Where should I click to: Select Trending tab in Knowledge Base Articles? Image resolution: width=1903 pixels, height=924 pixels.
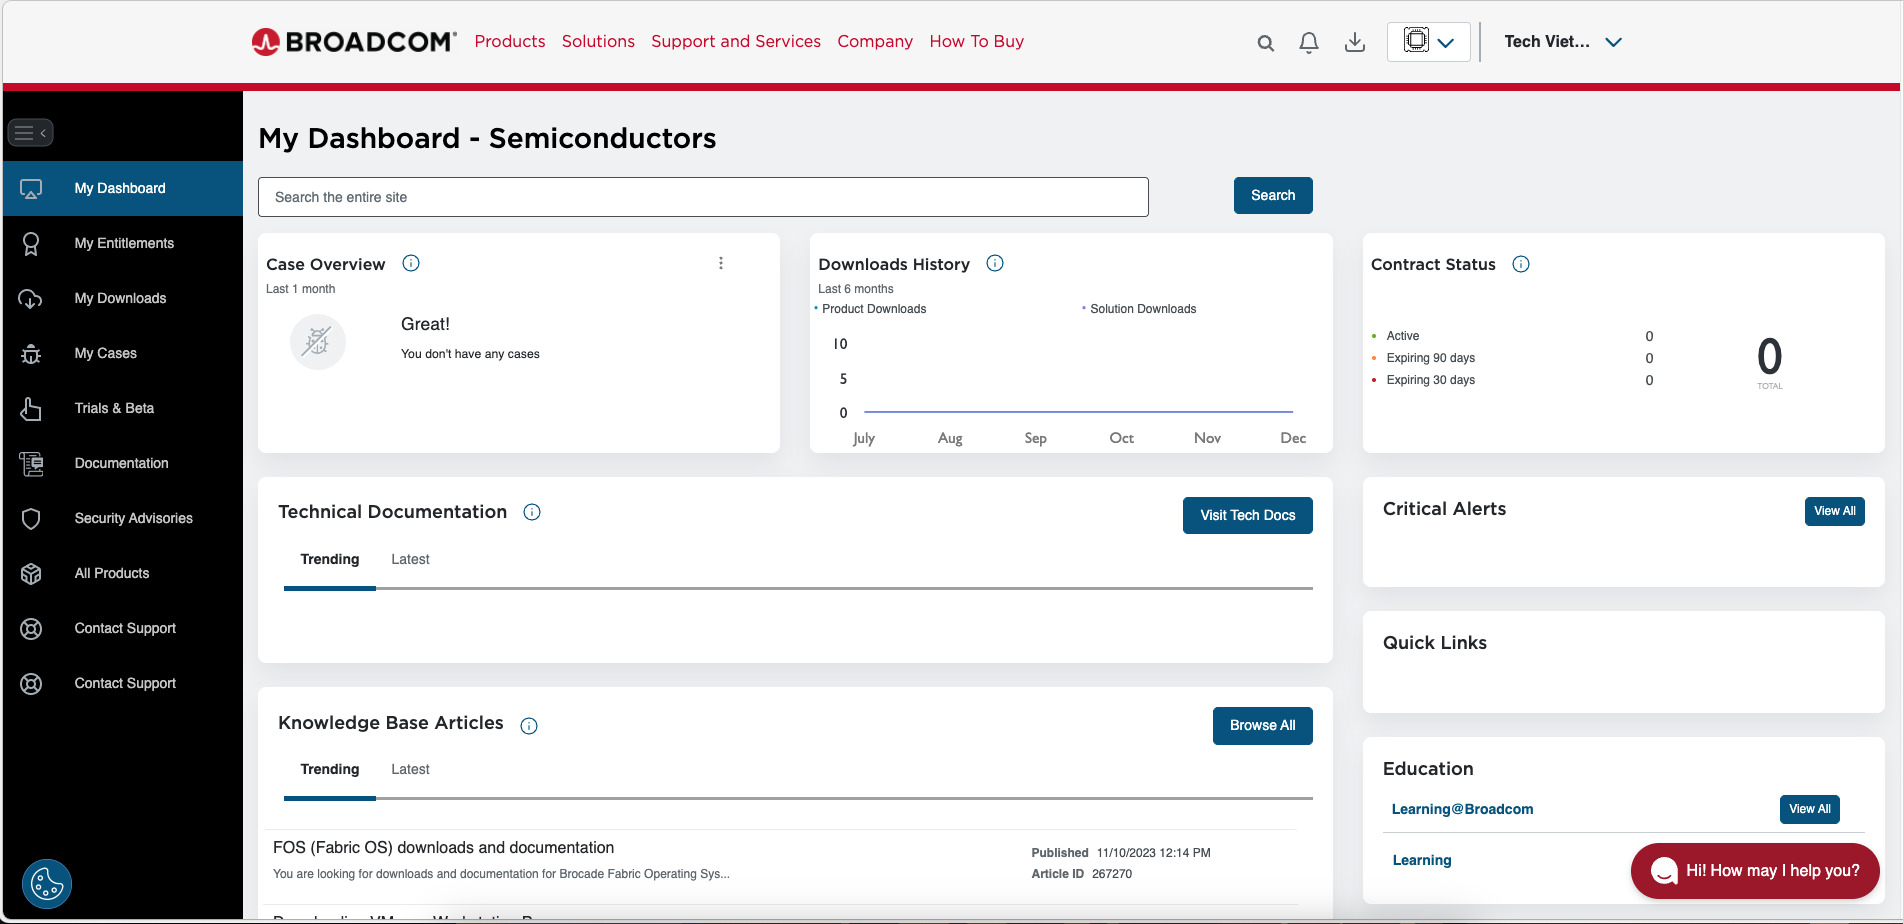coord(330,770)
